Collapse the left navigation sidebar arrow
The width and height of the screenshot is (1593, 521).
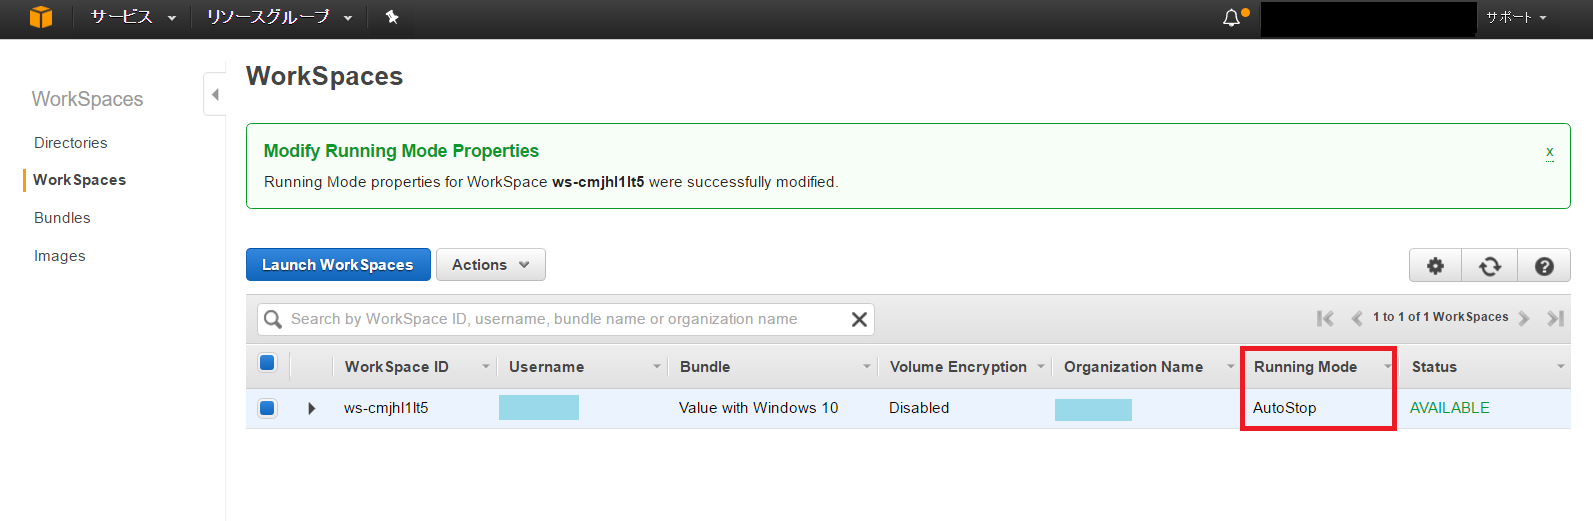(215, 94)
